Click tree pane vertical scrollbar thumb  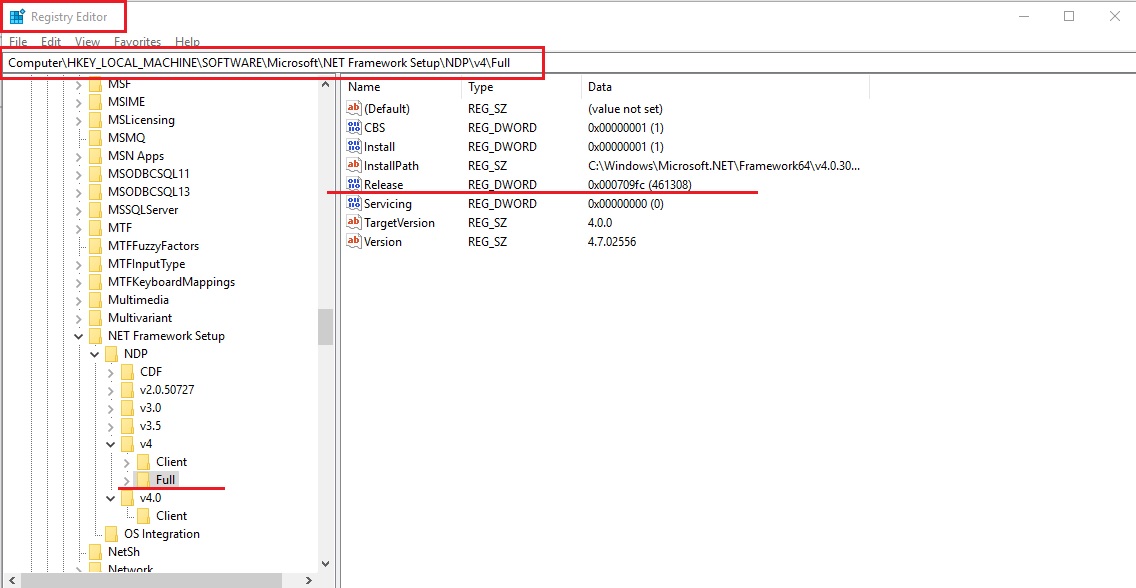(325, 327)
